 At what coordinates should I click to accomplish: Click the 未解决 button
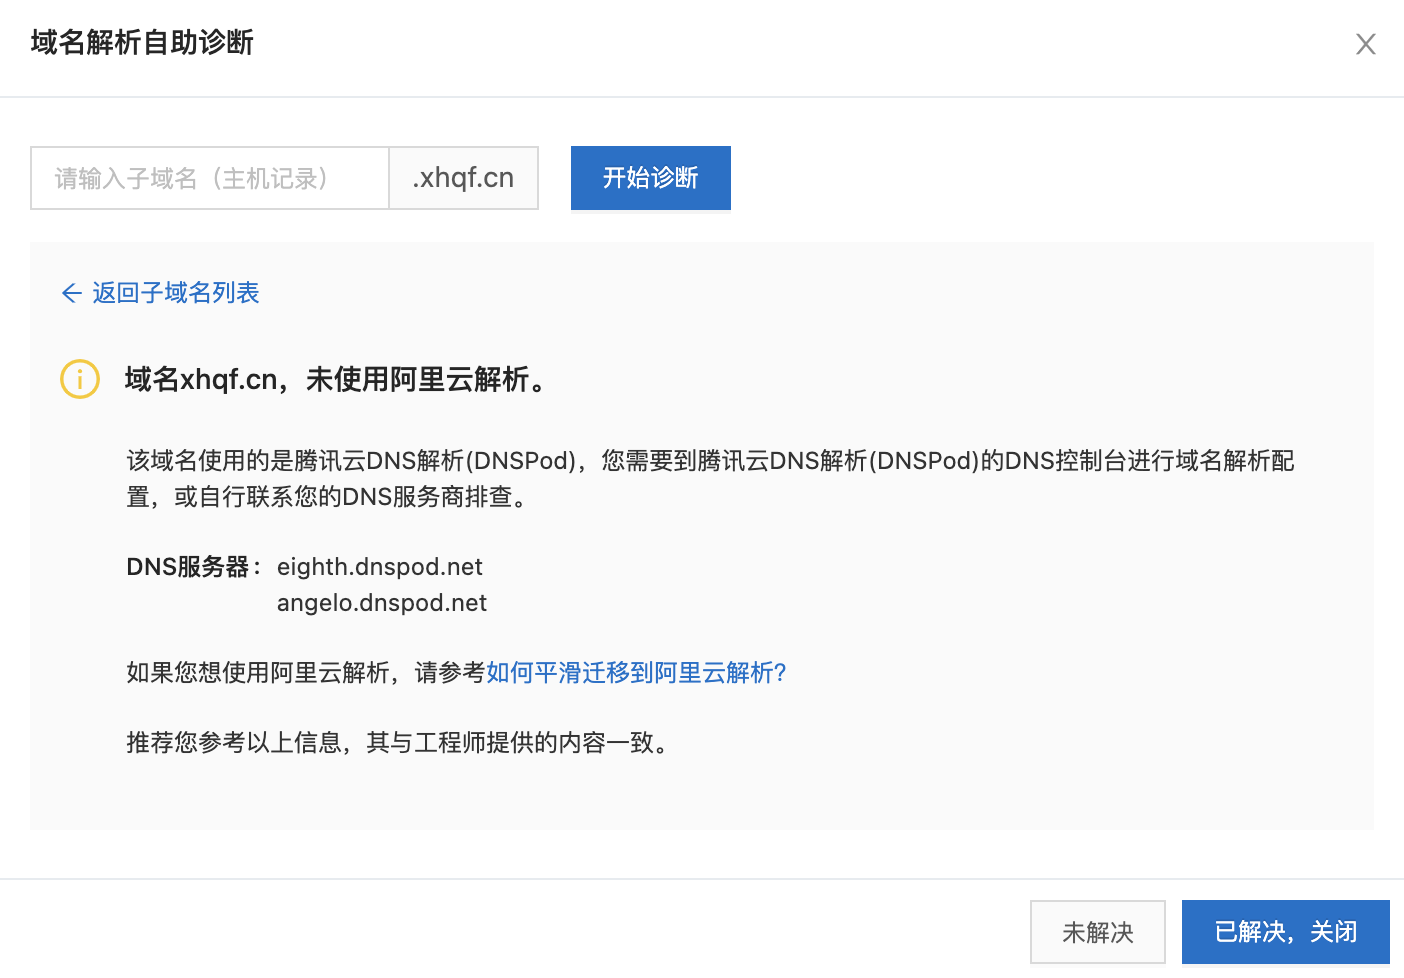coord(1098,932)
